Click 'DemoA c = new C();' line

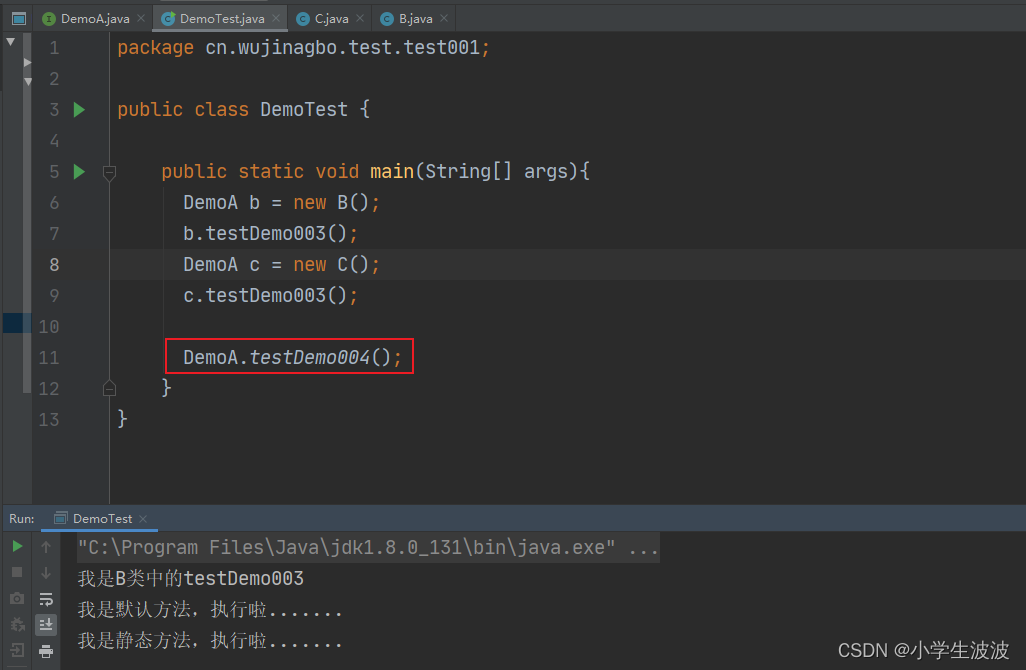281,265
